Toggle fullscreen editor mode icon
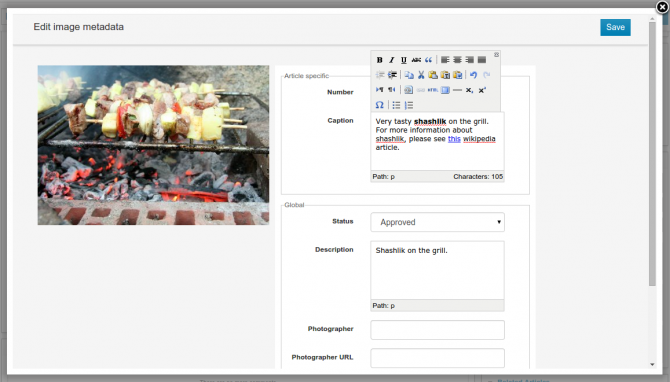This screenshot has height=382, width=670. pos(445,90)
